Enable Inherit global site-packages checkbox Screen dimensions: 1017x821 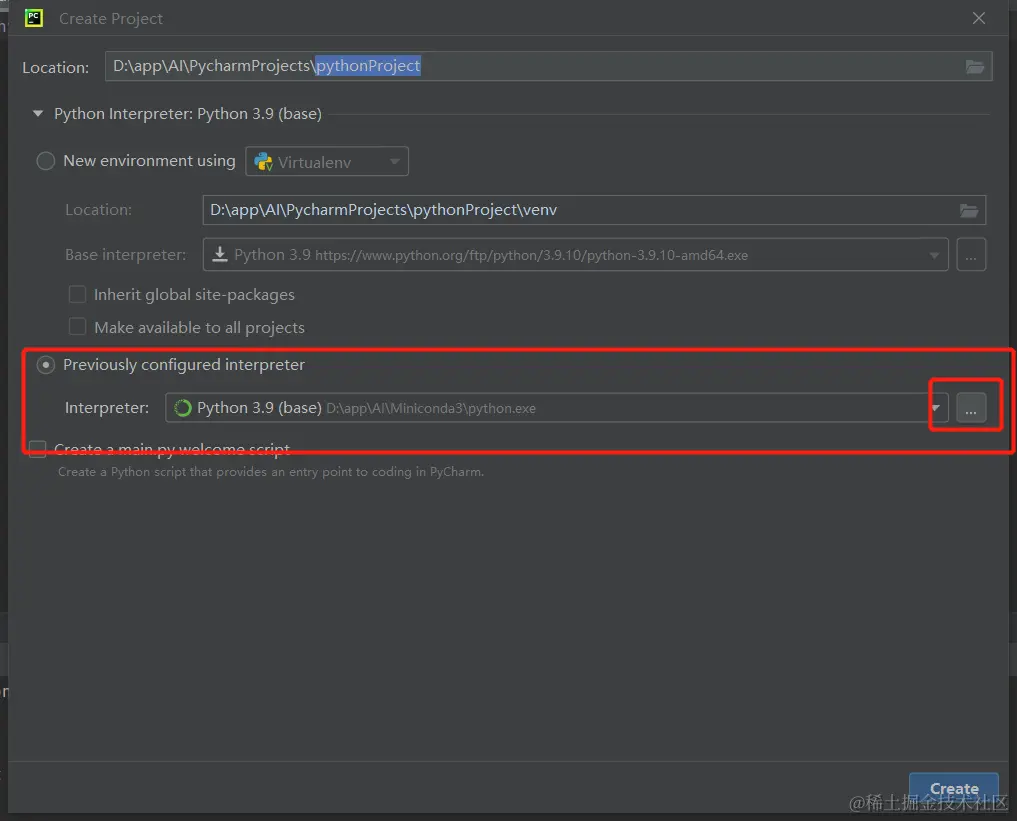tap(77, 294)
